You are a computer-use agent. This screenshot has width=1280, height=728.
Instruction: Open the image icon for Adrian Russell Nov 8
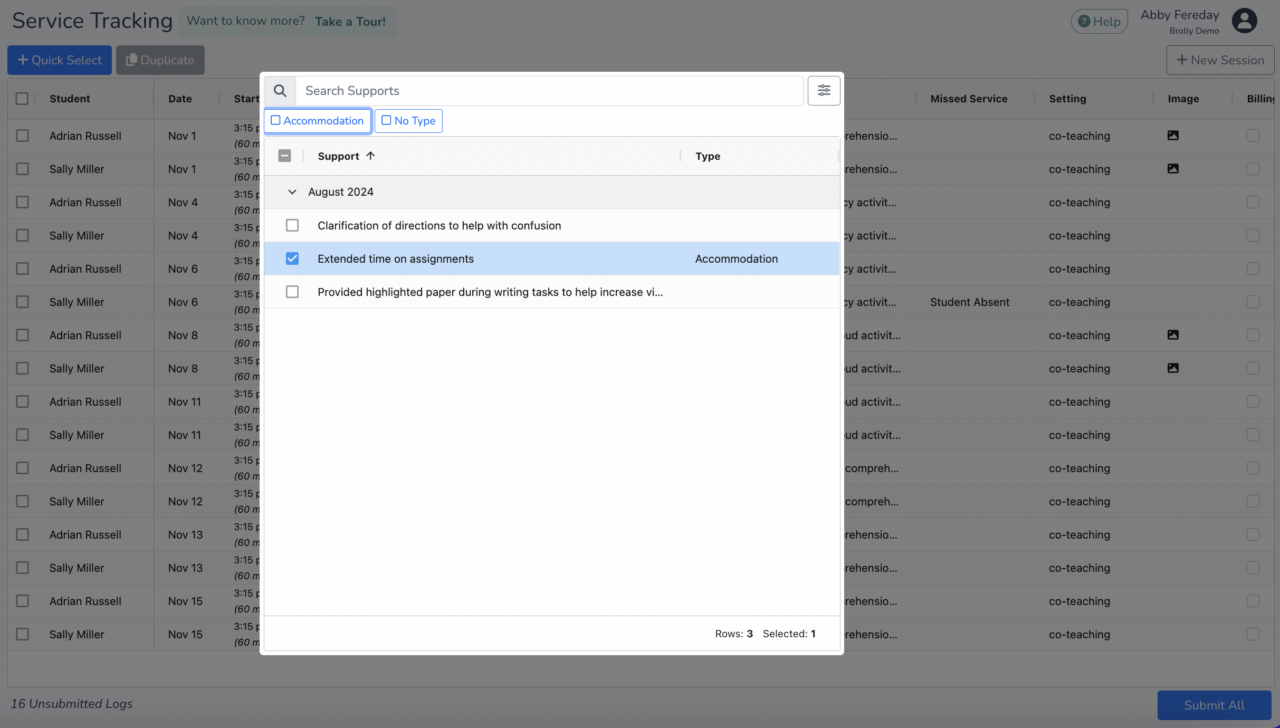pos(1173,336)
